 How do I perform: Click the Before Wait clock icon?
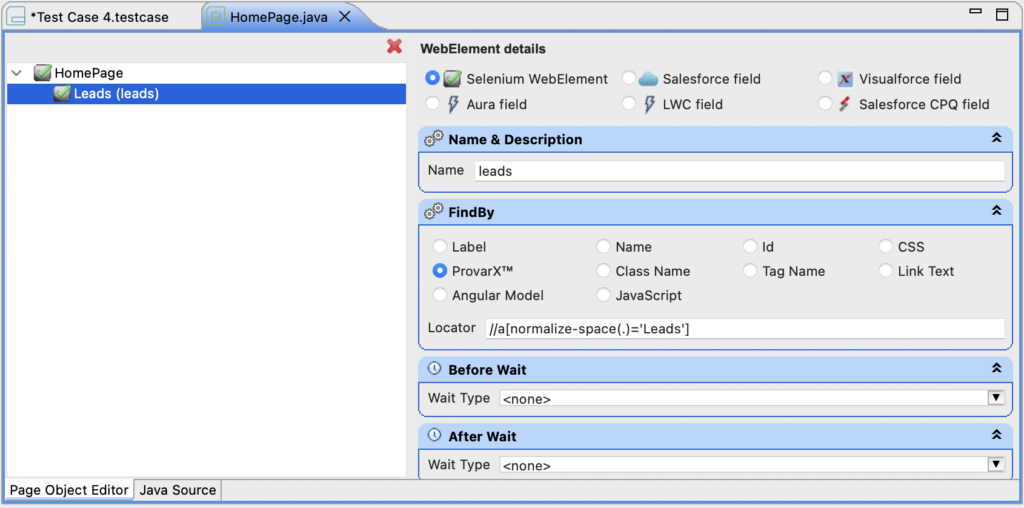tap(434, 368)
